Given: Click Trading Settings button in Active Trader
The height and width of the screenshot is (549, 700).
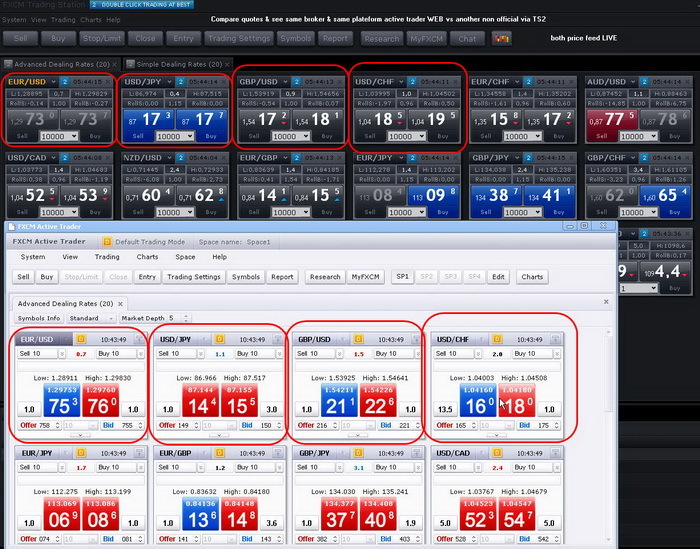Looking at the screenshot, I should coord(194,277).
